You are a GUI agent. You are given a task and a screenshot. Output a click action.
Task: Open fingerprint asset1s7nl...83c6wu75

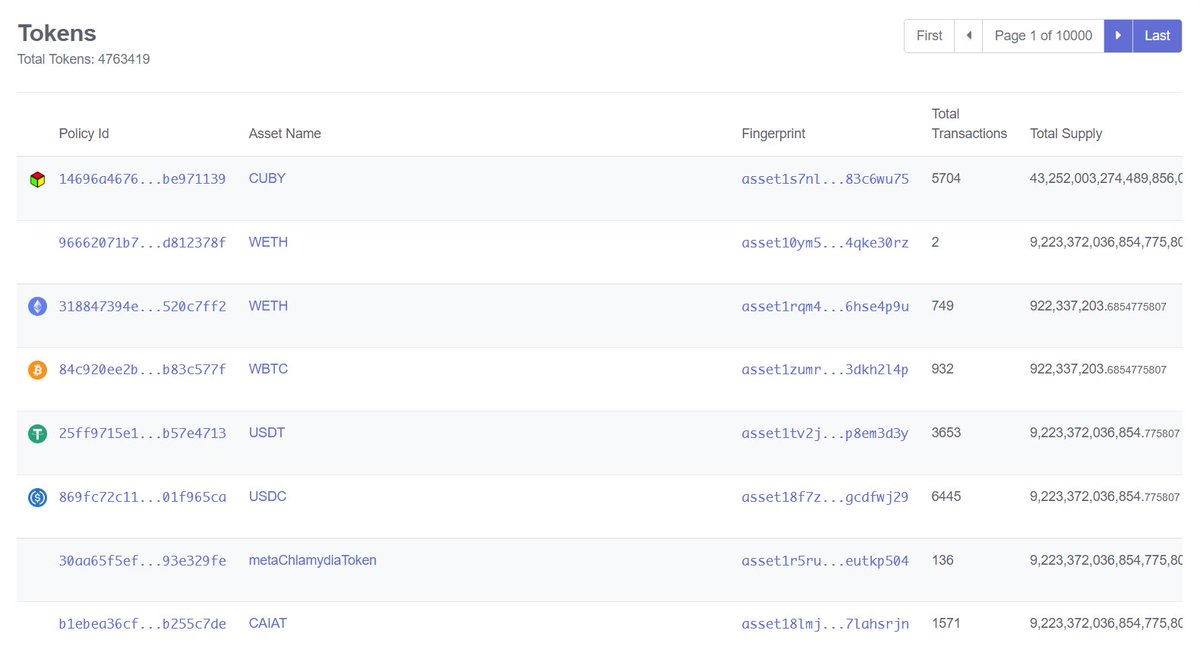[x=825, y=179]
